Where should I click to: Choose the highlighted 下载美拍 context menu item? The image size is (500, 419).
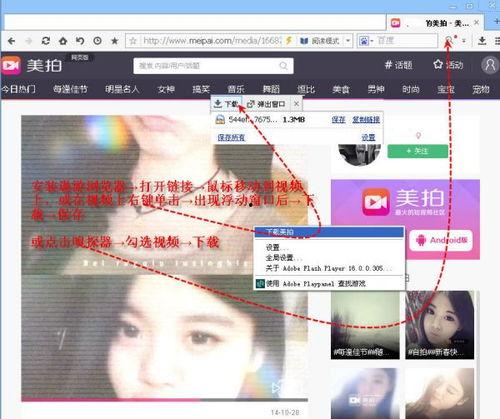[x=329, y=232]
